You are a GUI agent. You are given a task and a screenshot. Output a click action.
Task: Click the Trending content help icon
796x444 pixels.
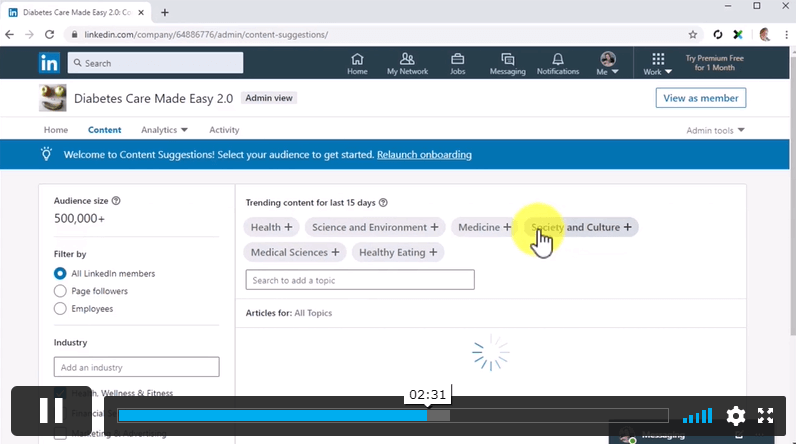click(383, 202)
